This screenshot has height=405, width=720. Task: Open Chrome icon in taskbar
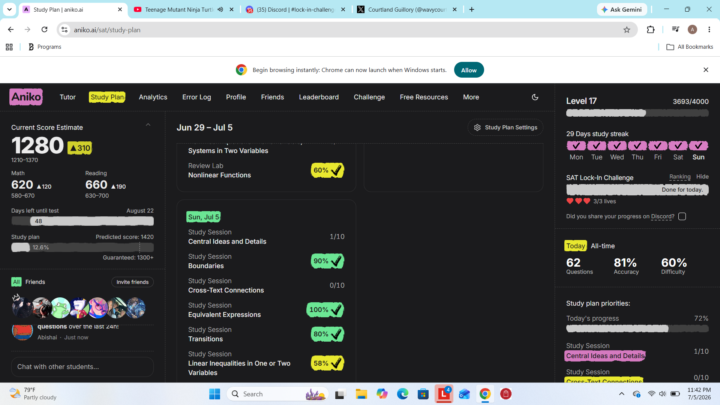click(485, 394)
